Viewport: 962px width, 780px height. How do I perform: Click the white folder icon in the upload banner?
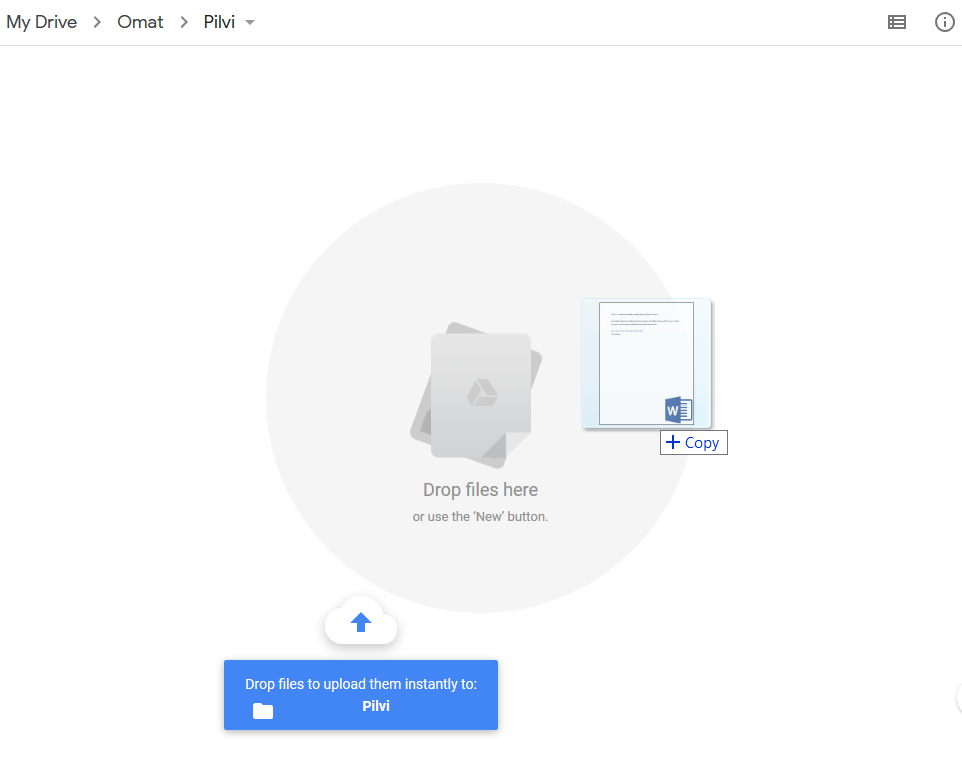point(263,711)
